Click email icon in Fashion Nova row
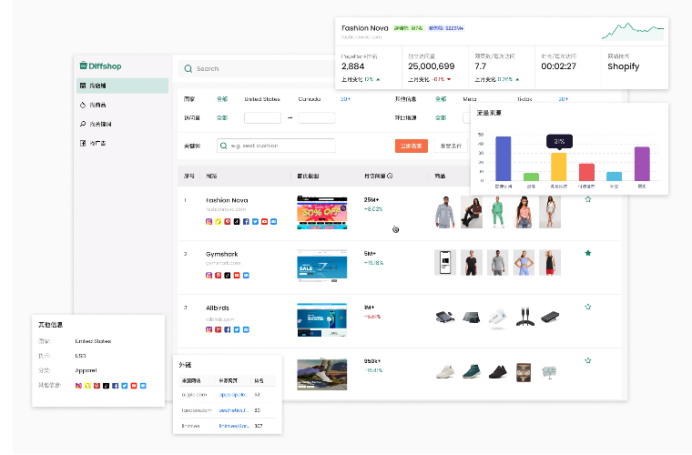 coord(274,222)
